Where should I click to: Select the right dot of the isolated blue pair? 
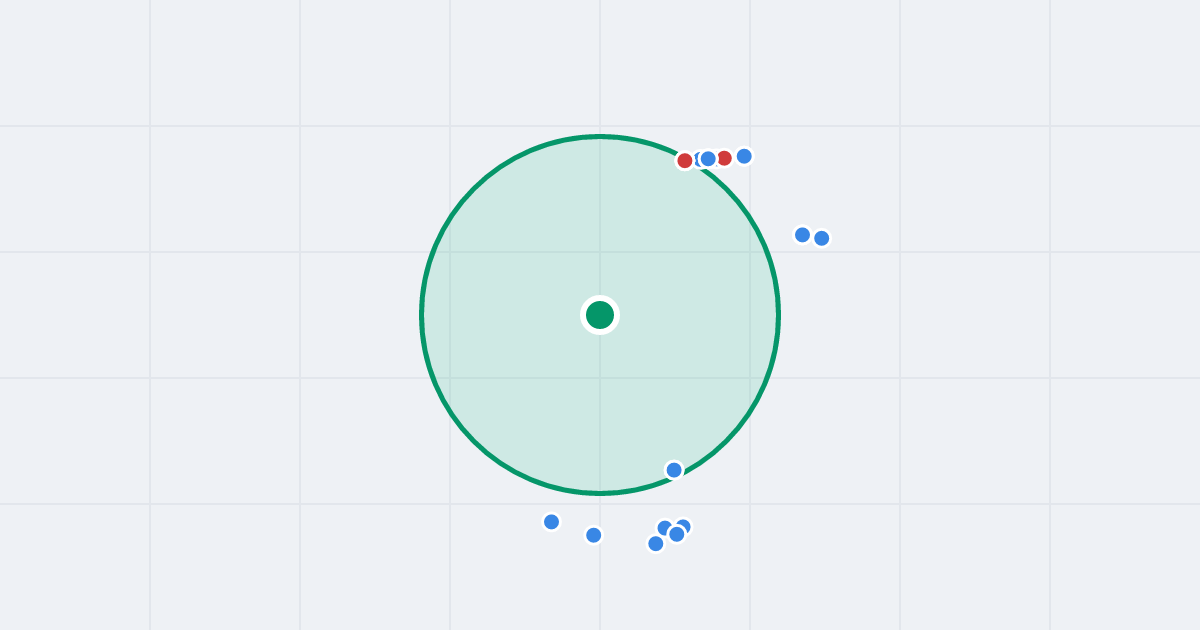click(821, 238)
